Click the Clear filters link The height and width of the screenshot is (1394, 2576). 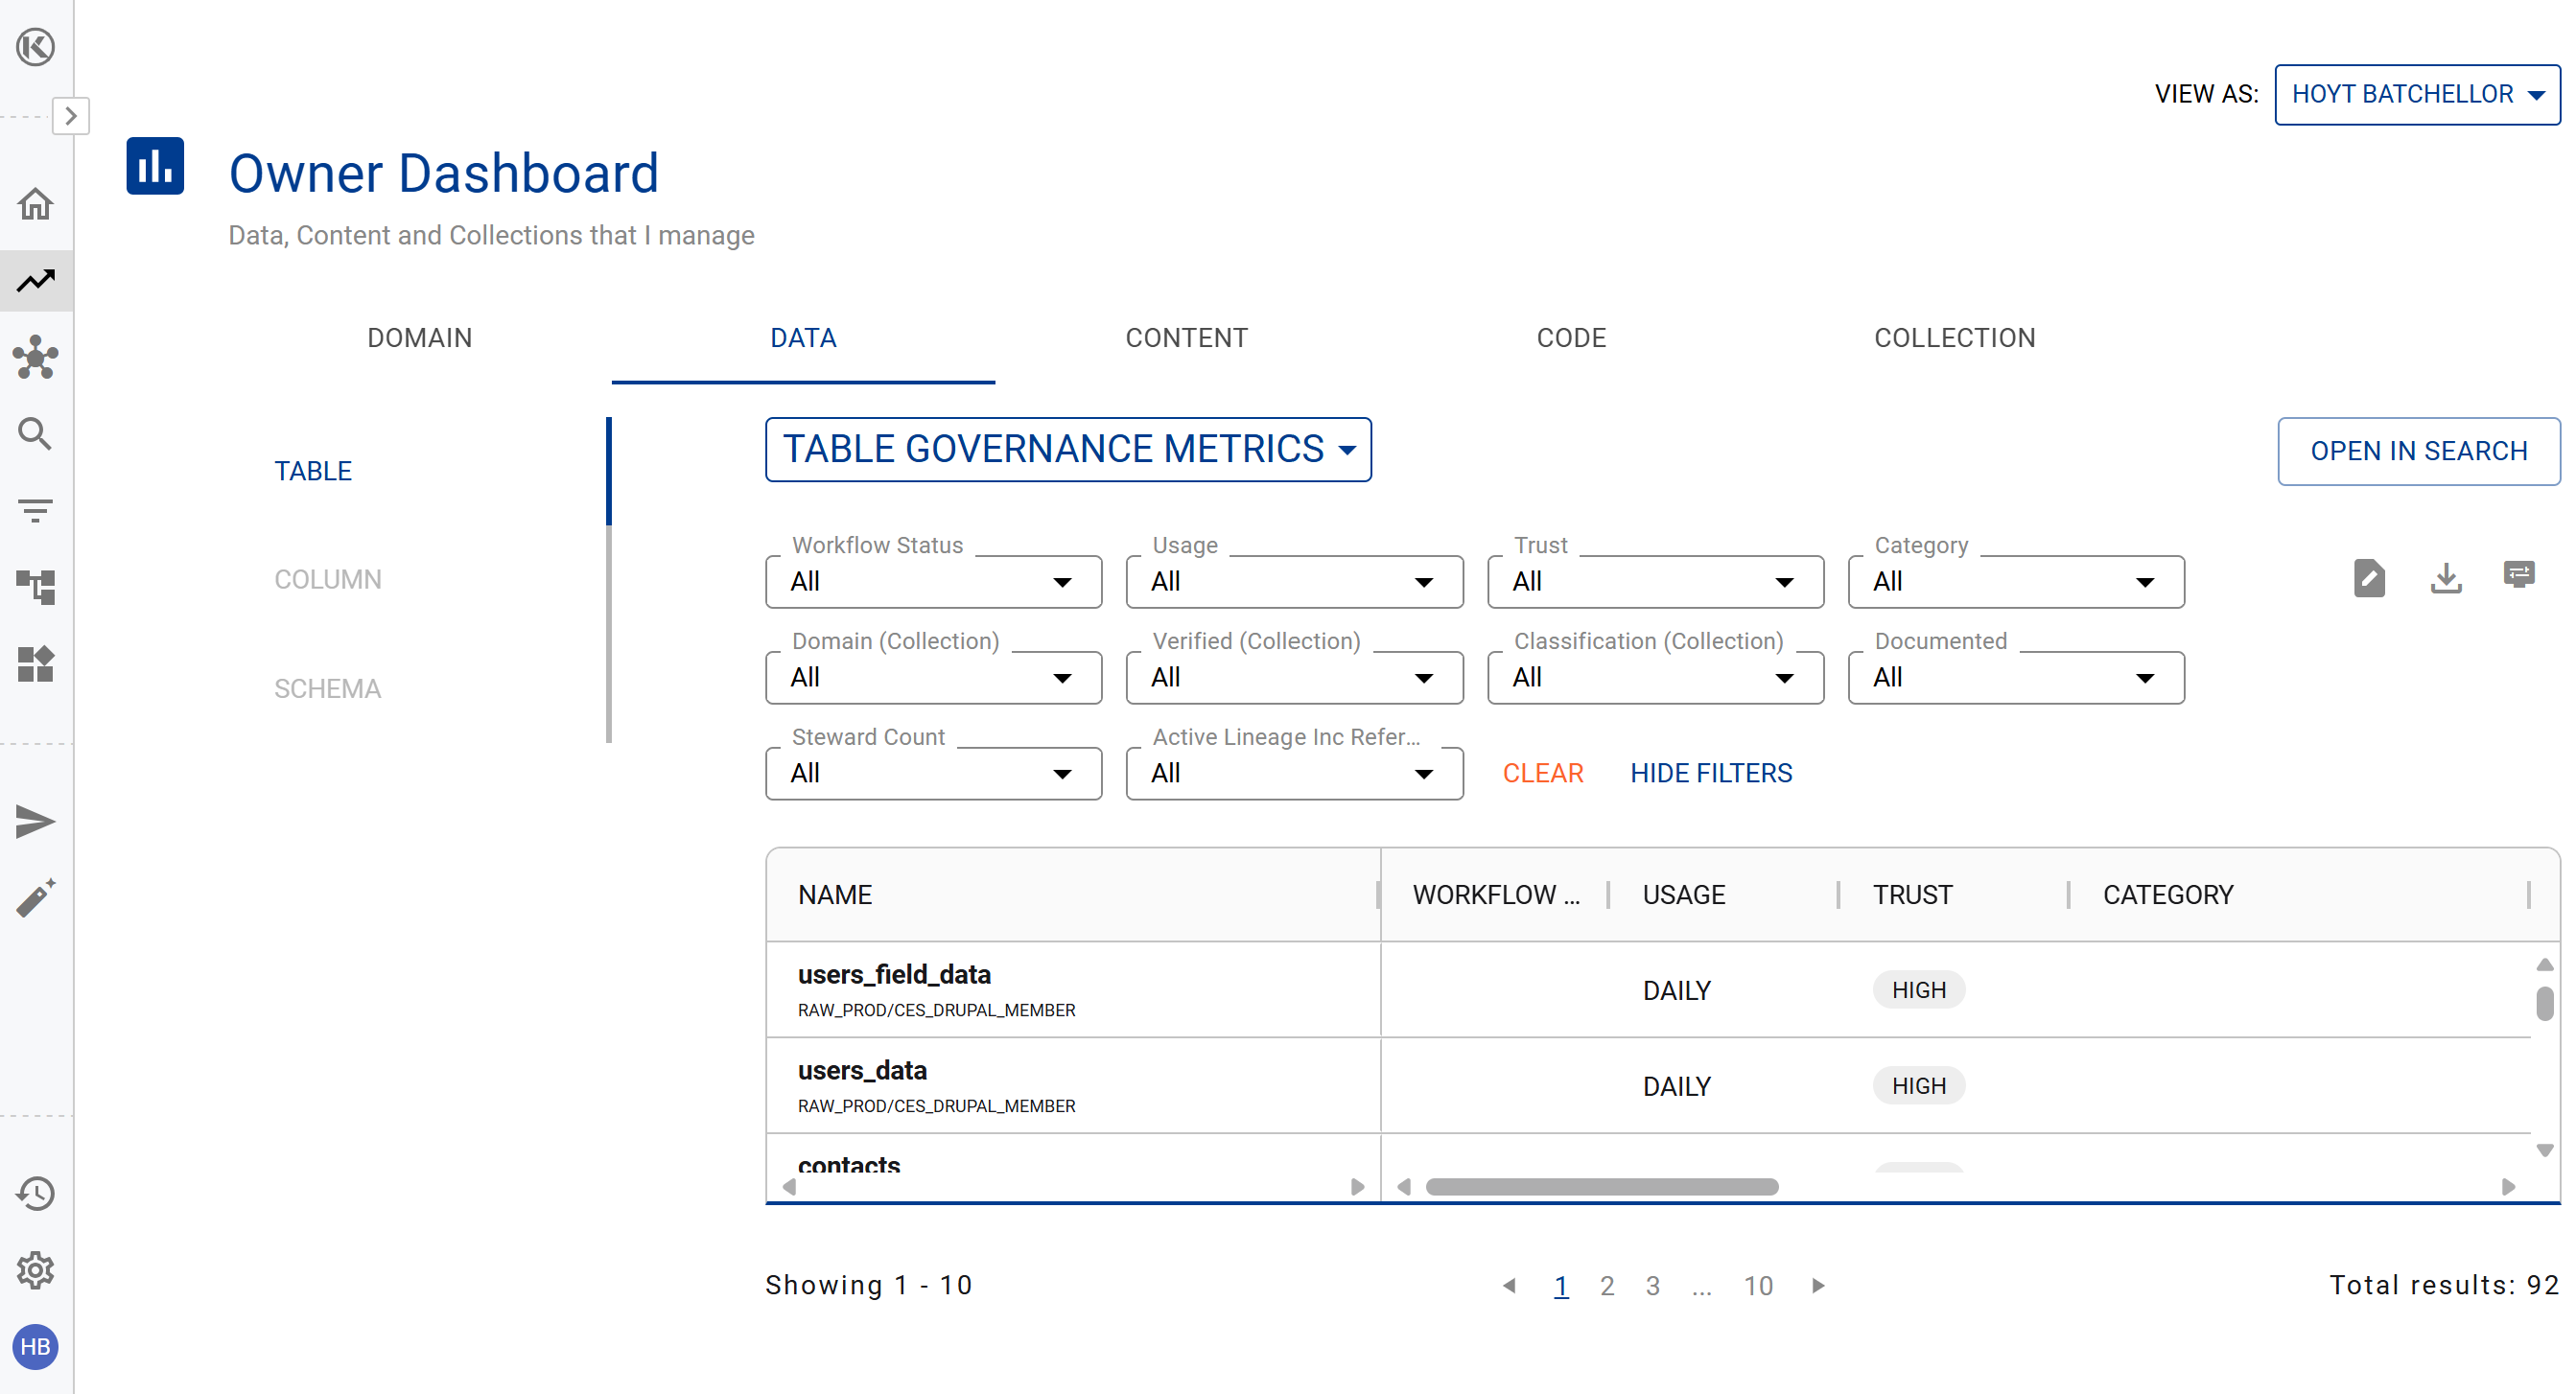[1542, 773]
